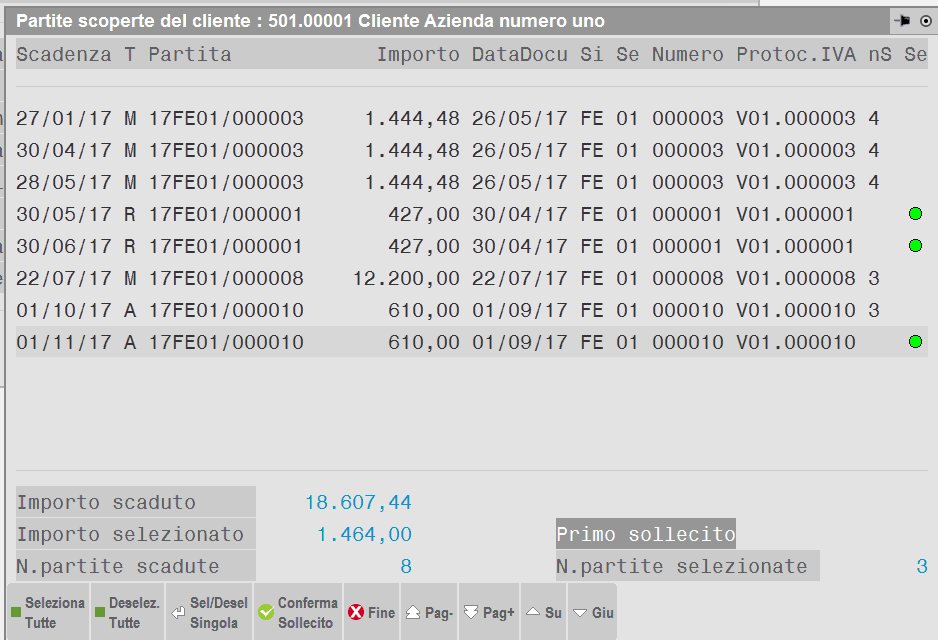This screenshot has width=938, height=640.
Task: Move down with the Giu button
Action: (x=592, y=613)
